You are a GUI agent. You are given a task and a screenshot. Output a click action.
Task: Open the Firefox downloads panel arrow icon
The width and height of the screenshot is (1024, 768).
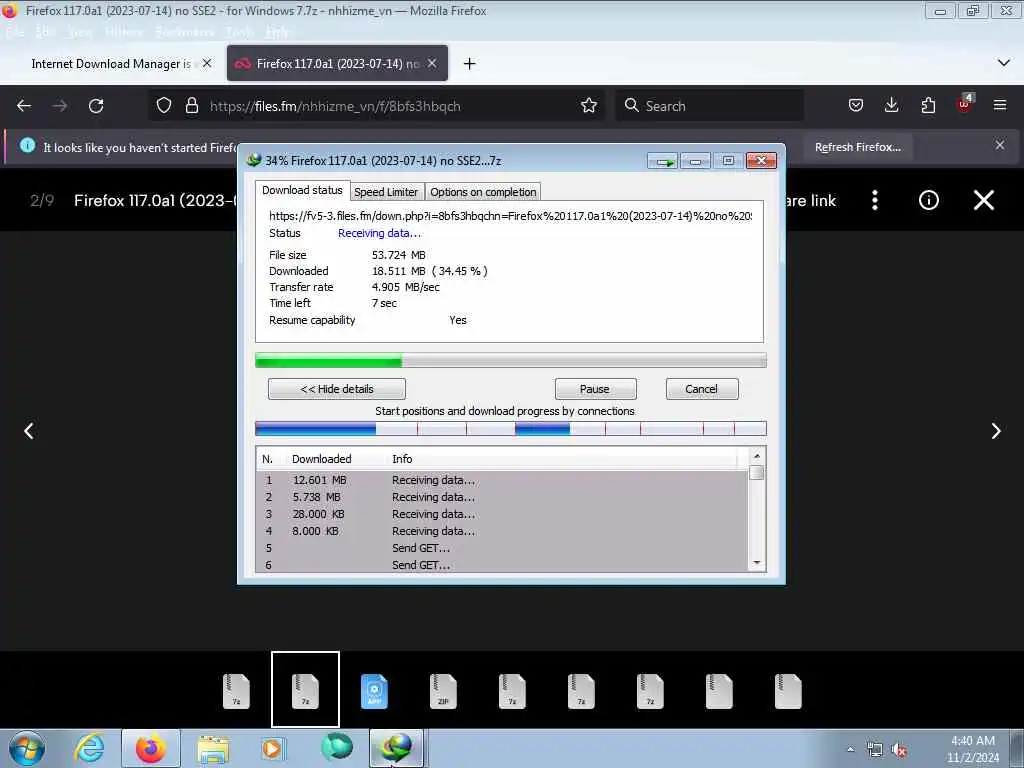coord(891,105)
